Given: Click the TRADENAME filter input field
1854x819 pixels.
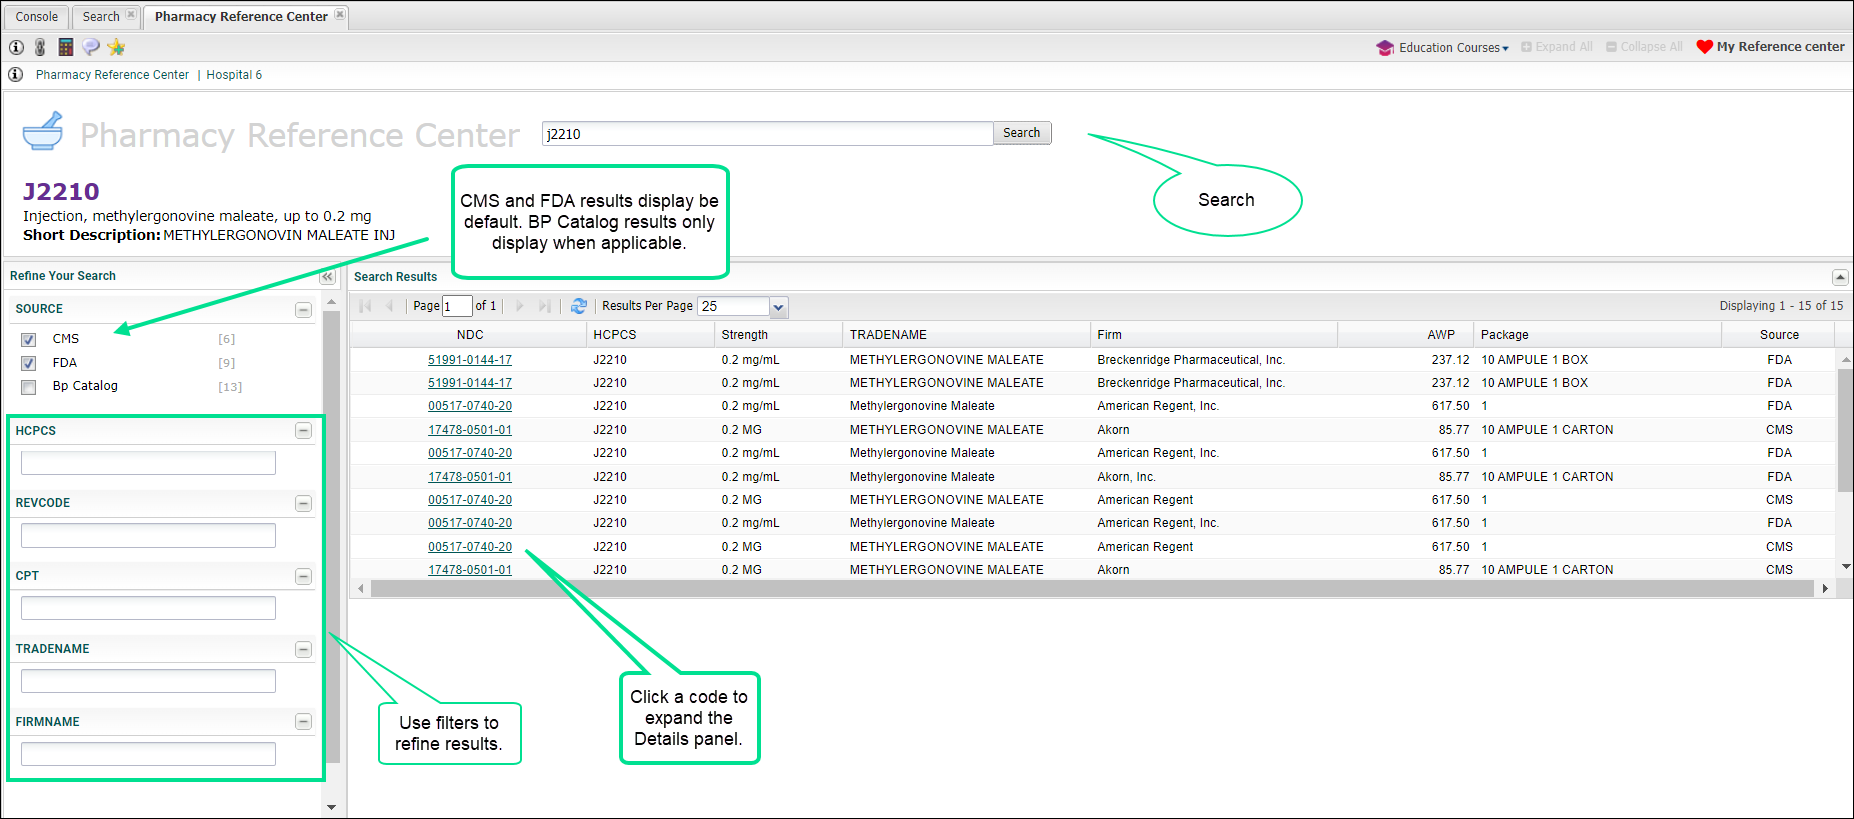Looking at the screenshot, I should 148,681.
